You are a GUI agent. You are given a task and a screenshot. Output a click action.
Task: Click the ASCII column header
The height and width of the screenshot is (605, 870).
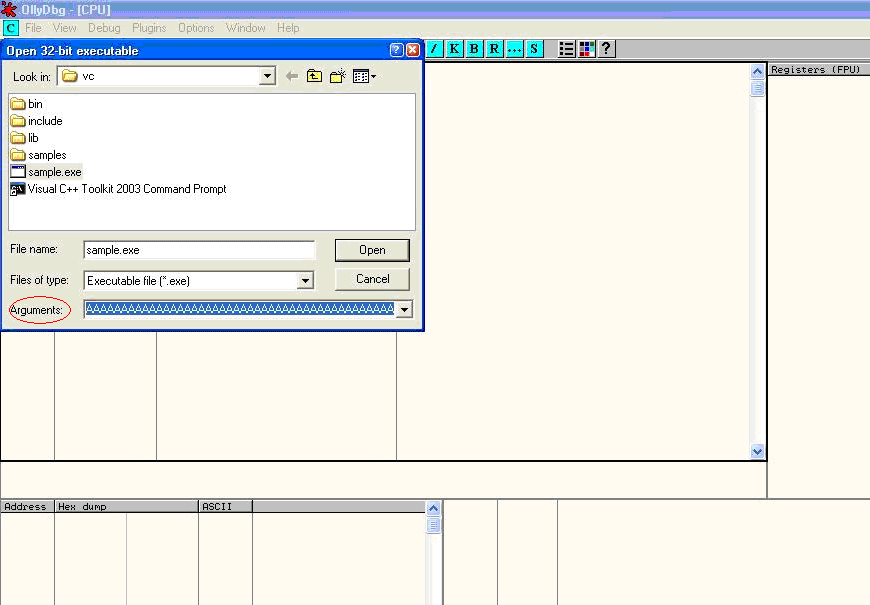coord(225,506)
